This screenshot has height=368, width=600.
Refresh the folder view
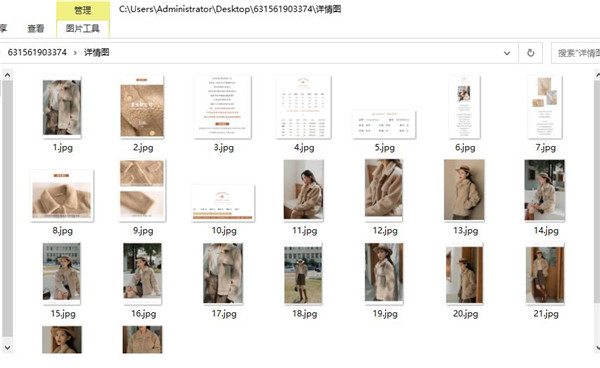530,53
